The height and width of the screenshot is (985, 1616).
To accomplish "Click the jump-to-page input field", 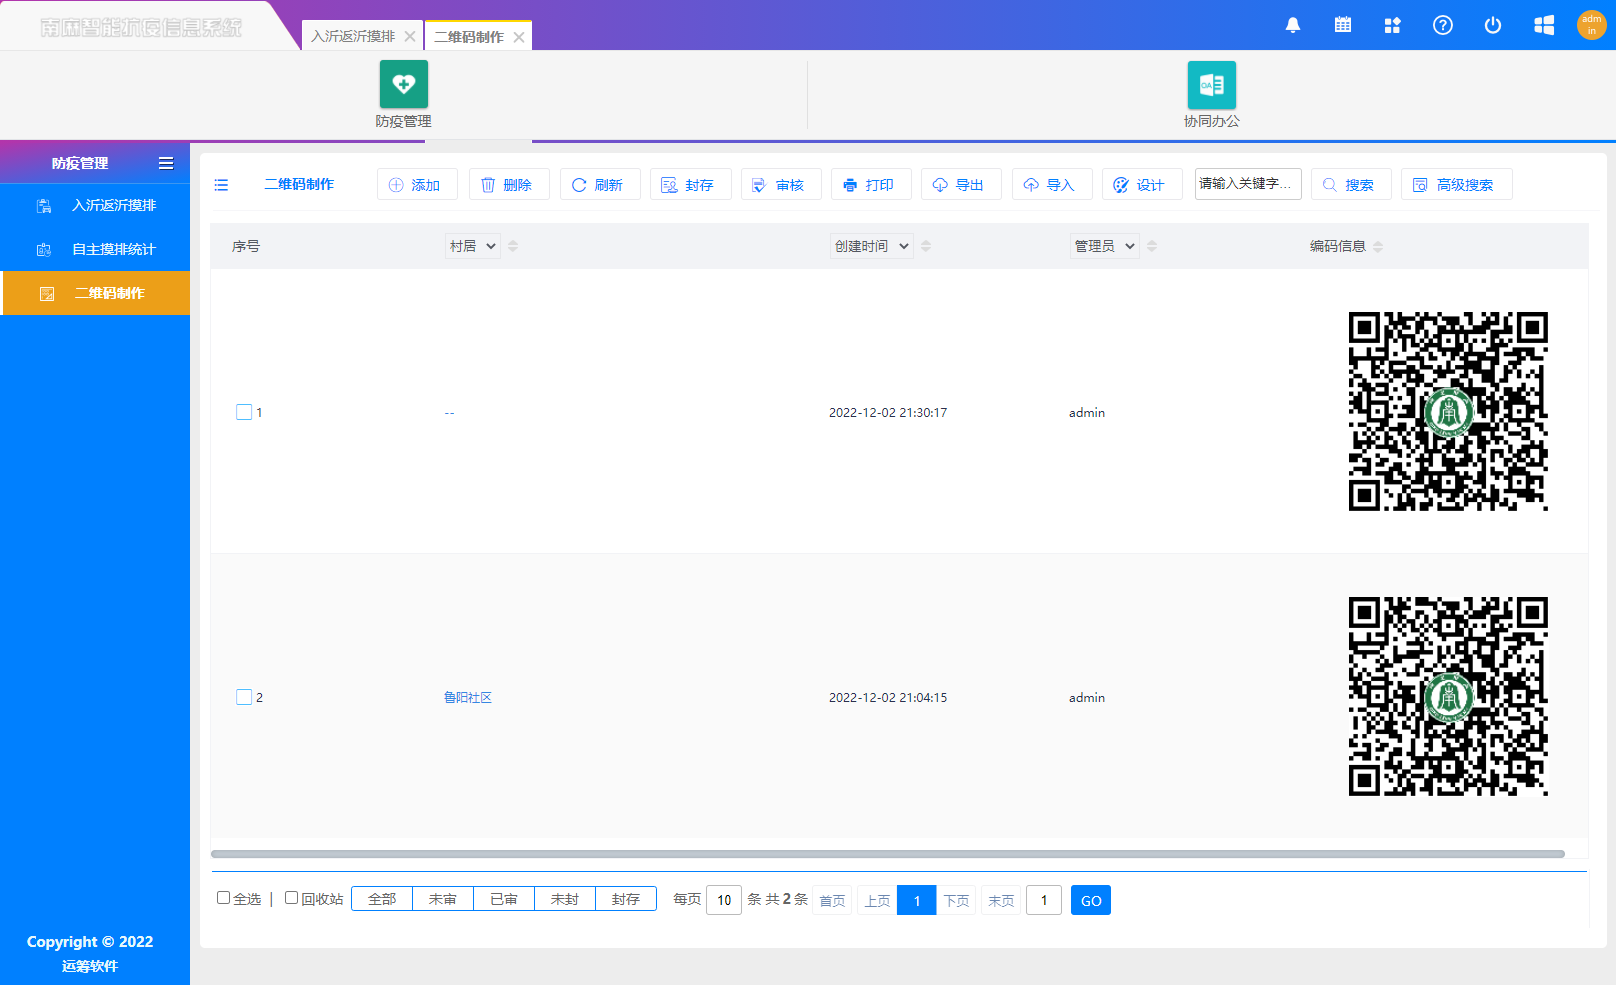I will click(x=1044, y=900).
